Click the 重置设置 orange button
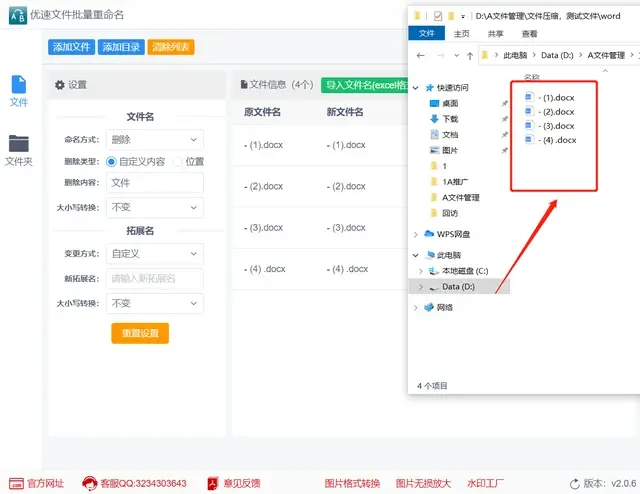This screenshot has width=640, height=494. tap(140, 333)
